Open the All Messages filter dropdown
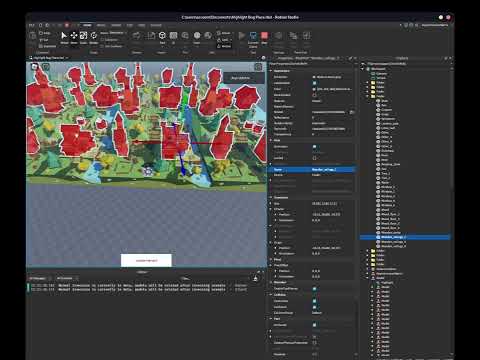 click(x=40, y=278)
